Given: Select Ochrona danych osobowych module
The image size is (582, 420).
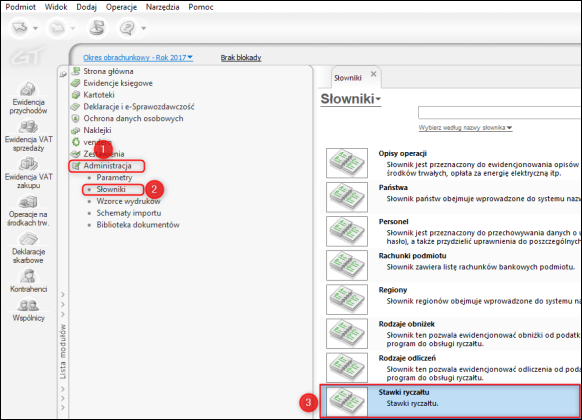Looking at the screenshot, I should point(133,118).
